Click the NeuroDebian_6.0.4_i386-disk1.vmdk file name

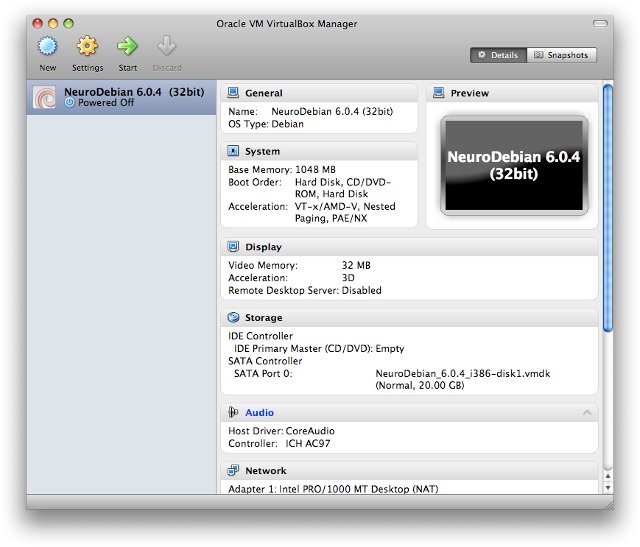pos(463,374)
